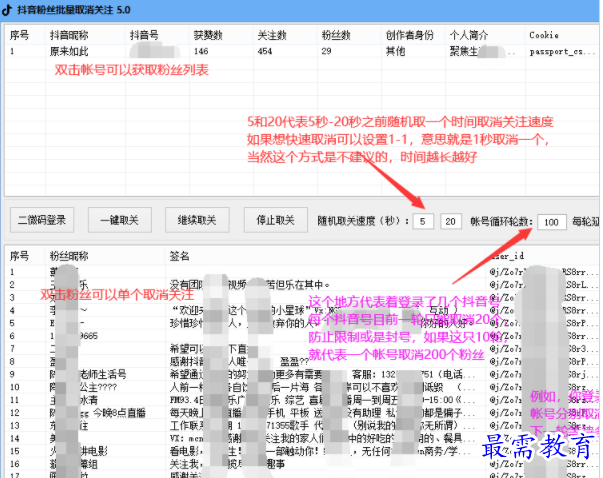
Task: Click the 个人简介 column header
Action: (469, 35)
